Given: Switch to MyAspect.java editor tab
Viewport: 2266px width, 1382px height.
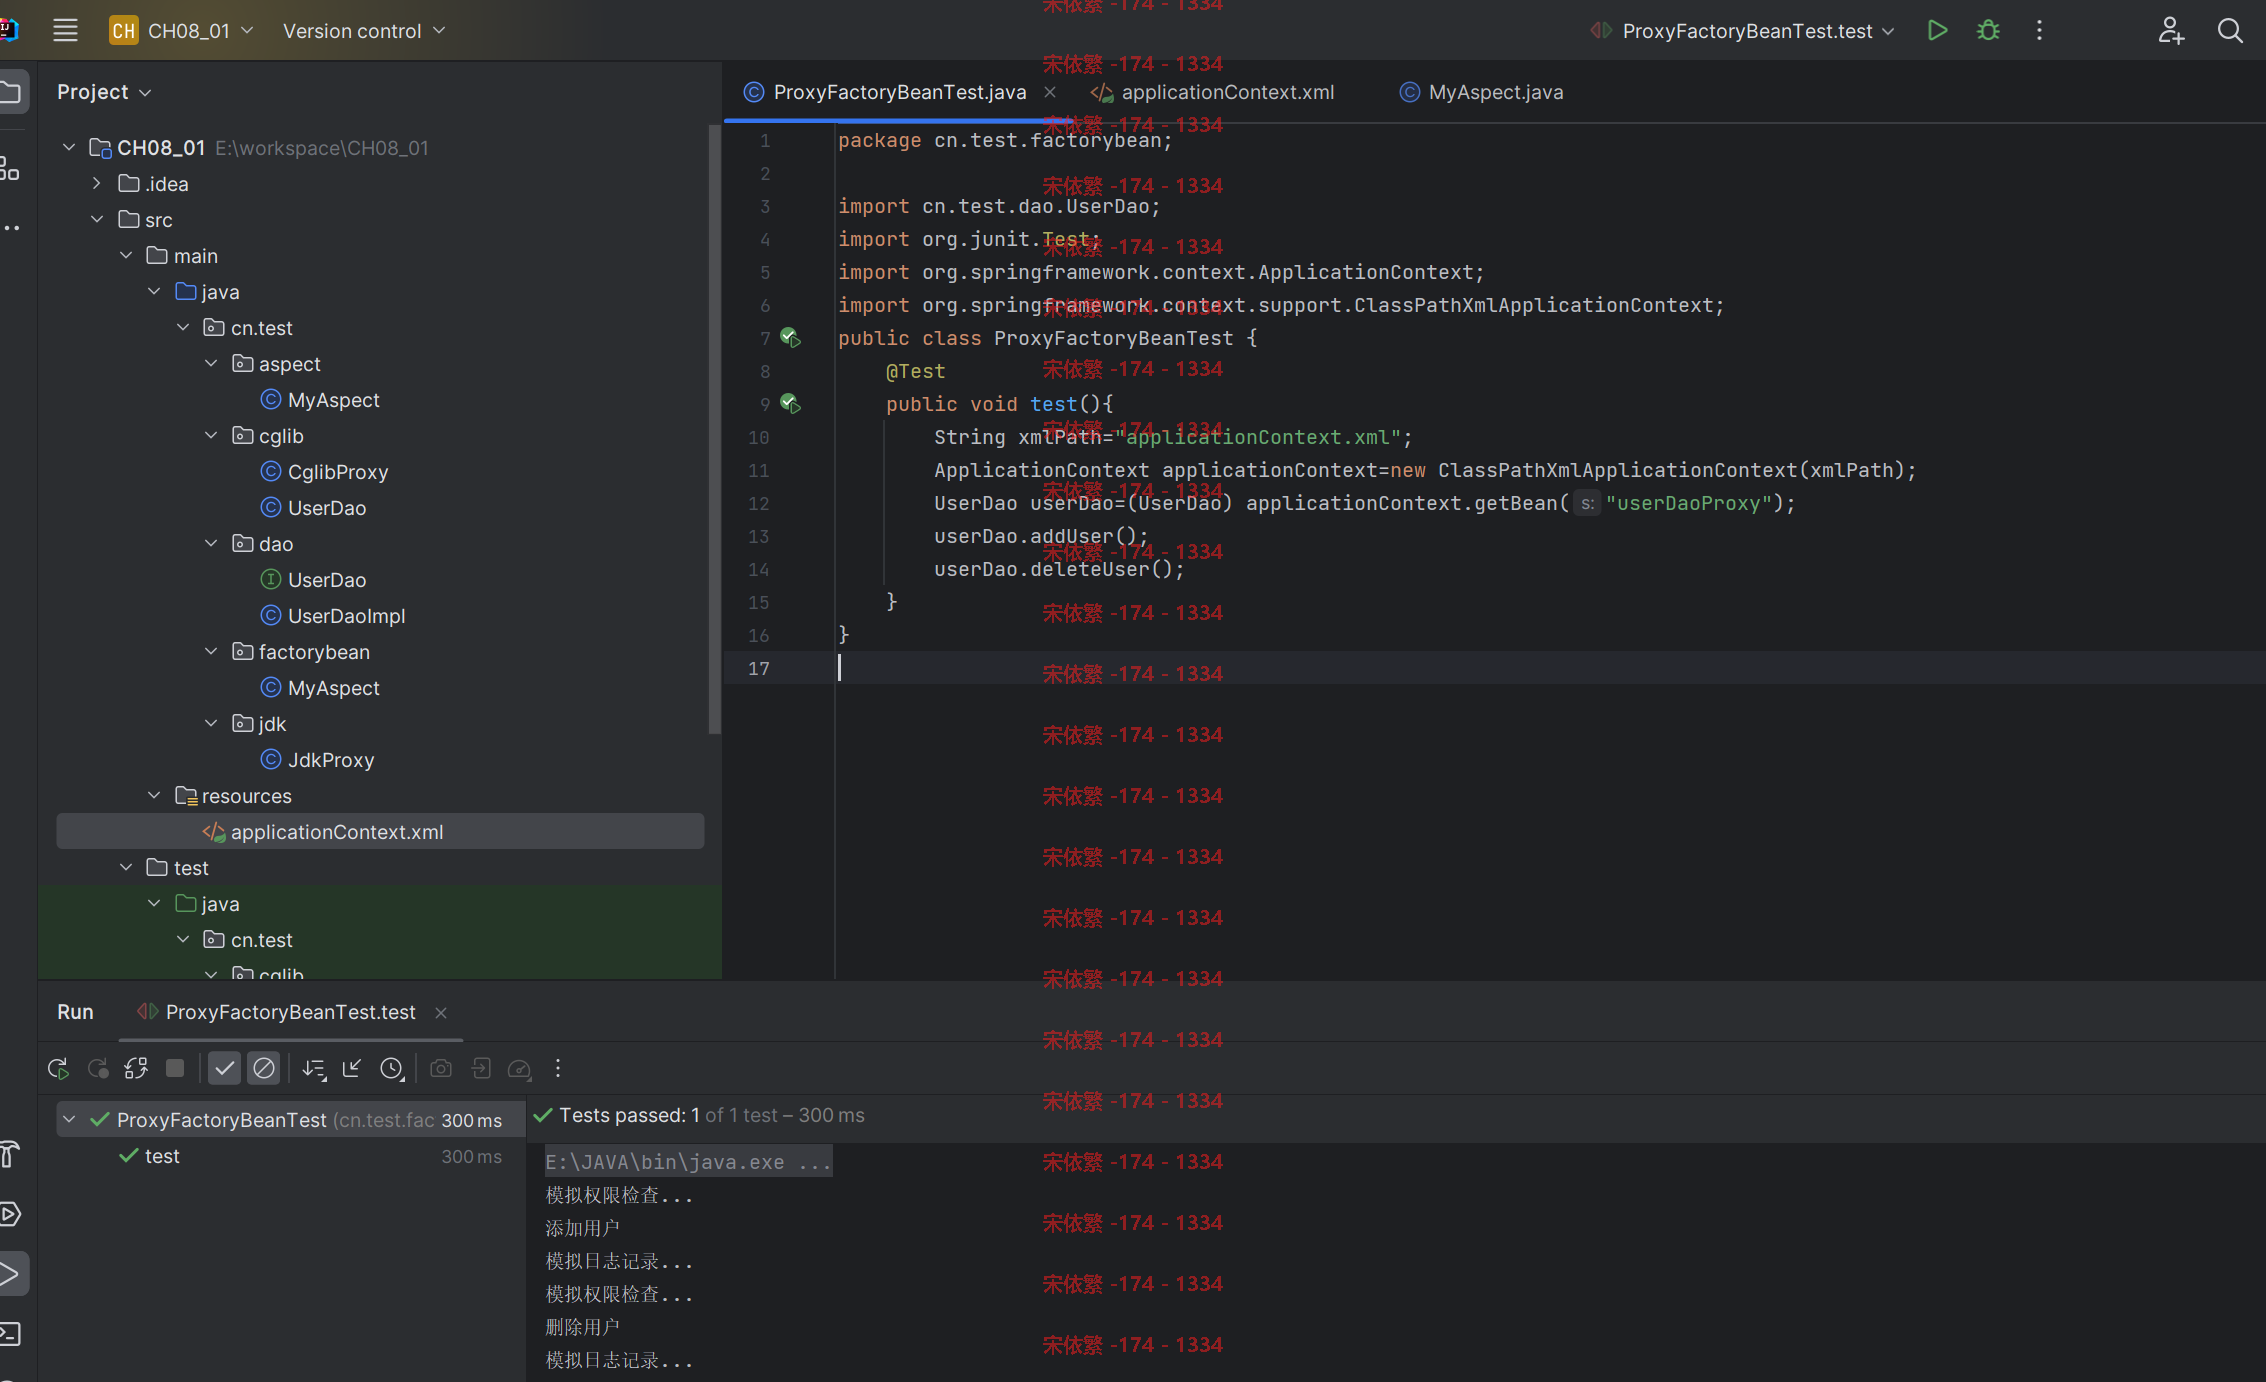Looking at the screenshot, I should [1481, 92].
